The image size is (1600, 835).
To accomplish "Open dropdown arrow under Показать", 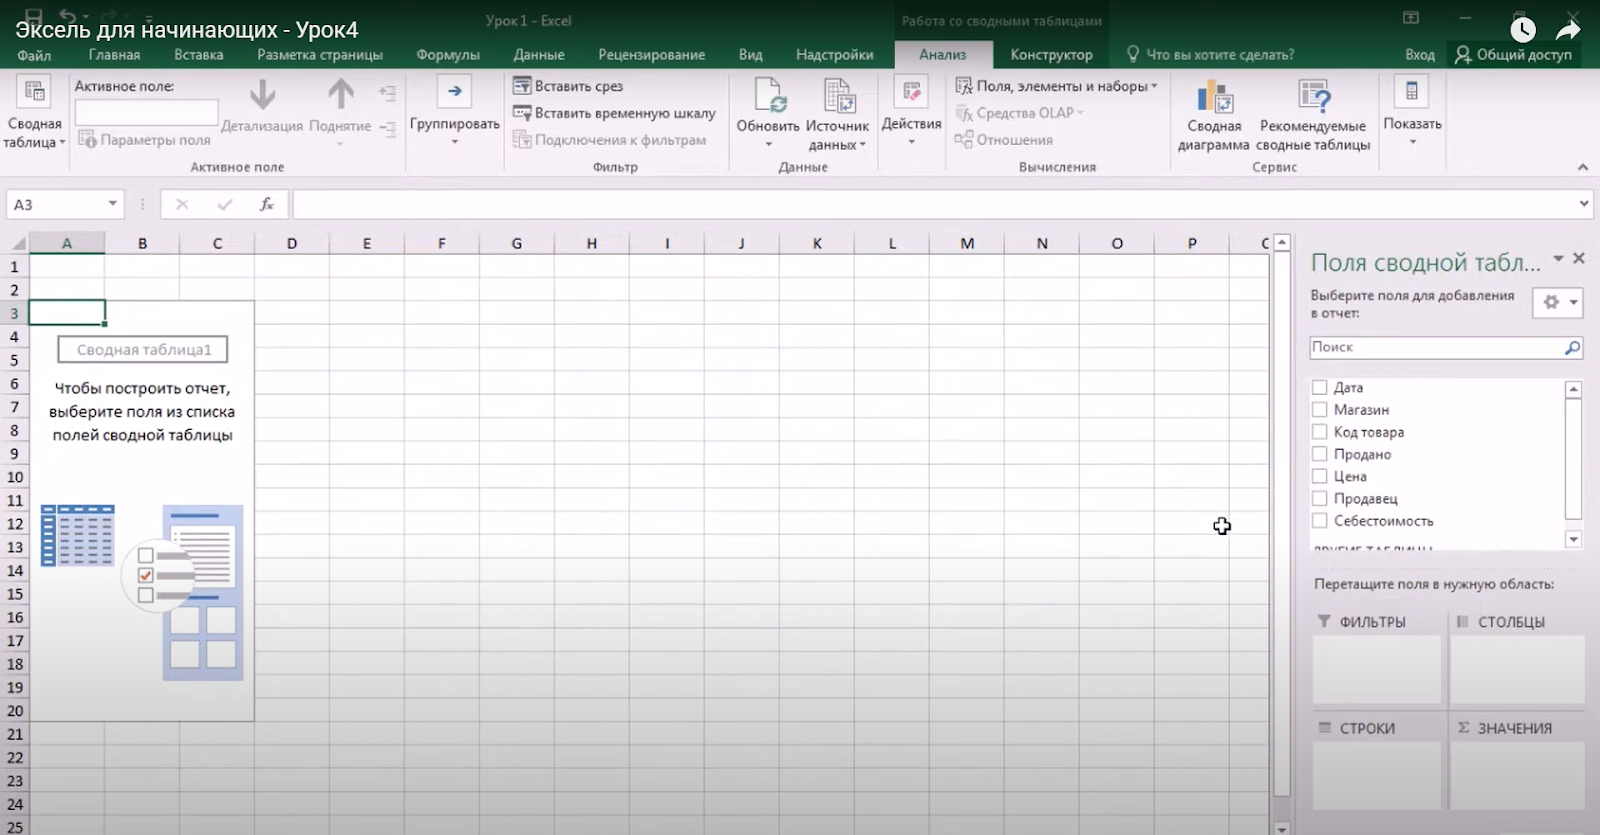I will tap(1412, 142).
